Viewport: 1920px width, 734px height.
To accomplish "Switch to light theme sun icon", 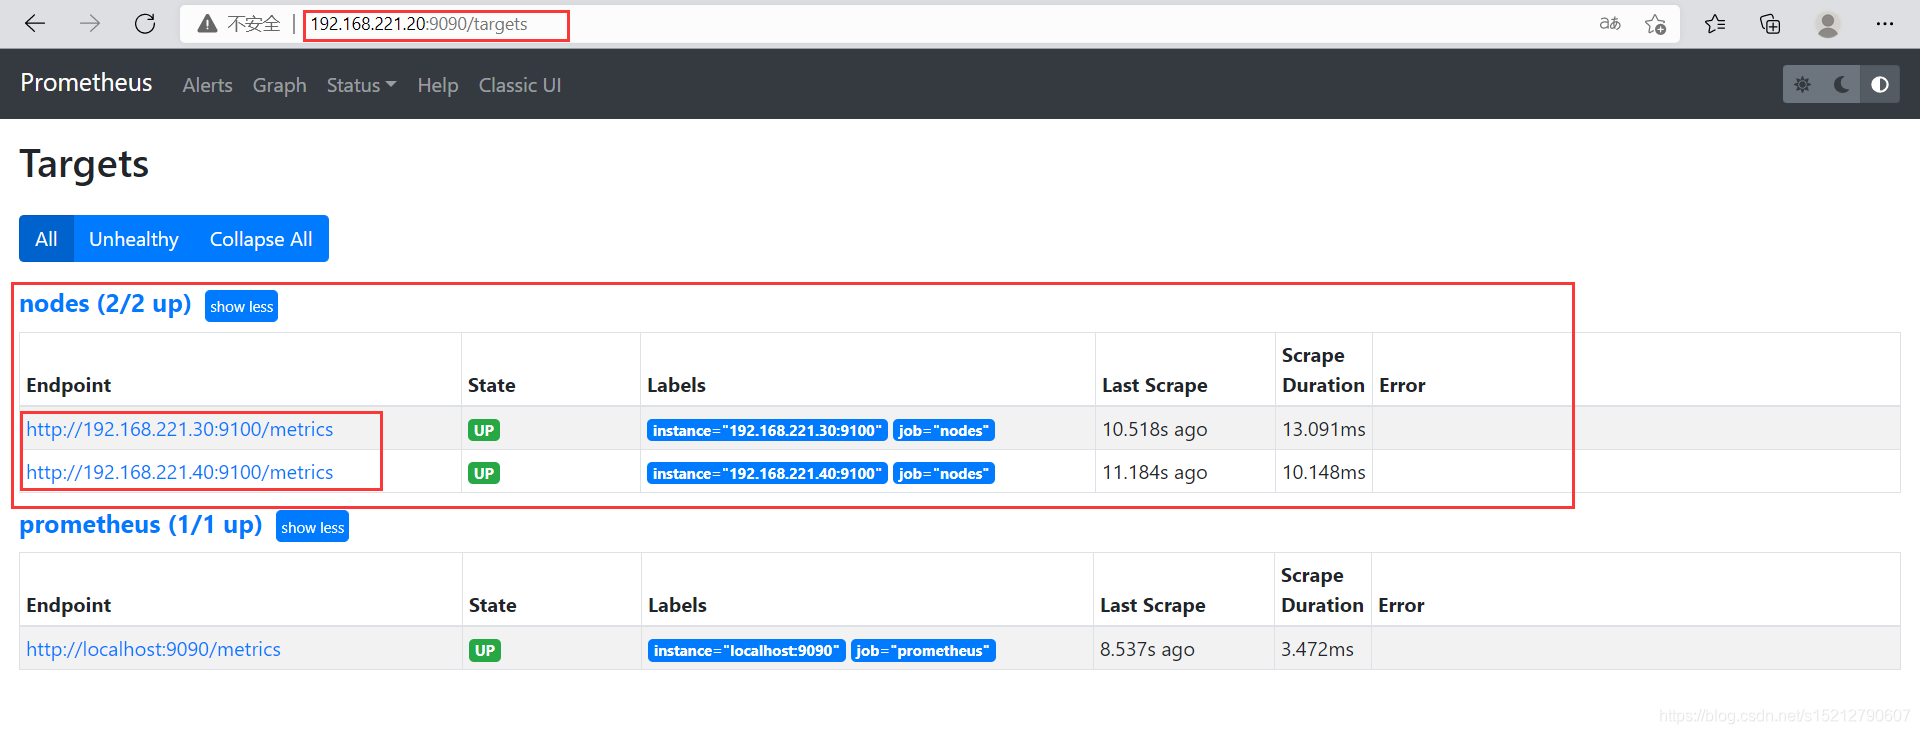I will tap(1802, 85).
